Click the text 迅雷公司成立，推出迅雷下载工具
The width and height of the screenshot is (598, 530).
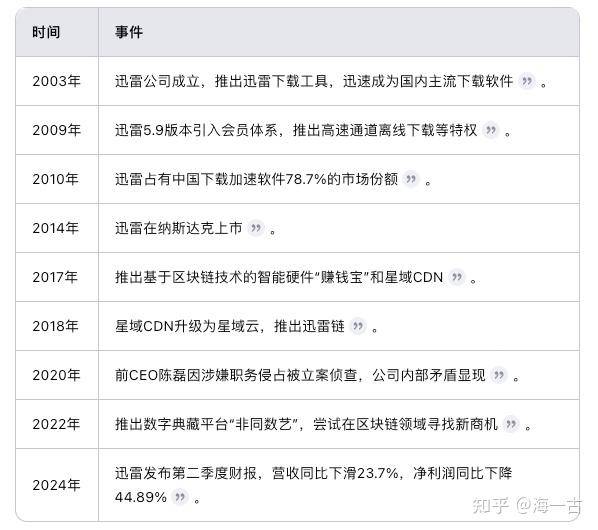point(221,81)
